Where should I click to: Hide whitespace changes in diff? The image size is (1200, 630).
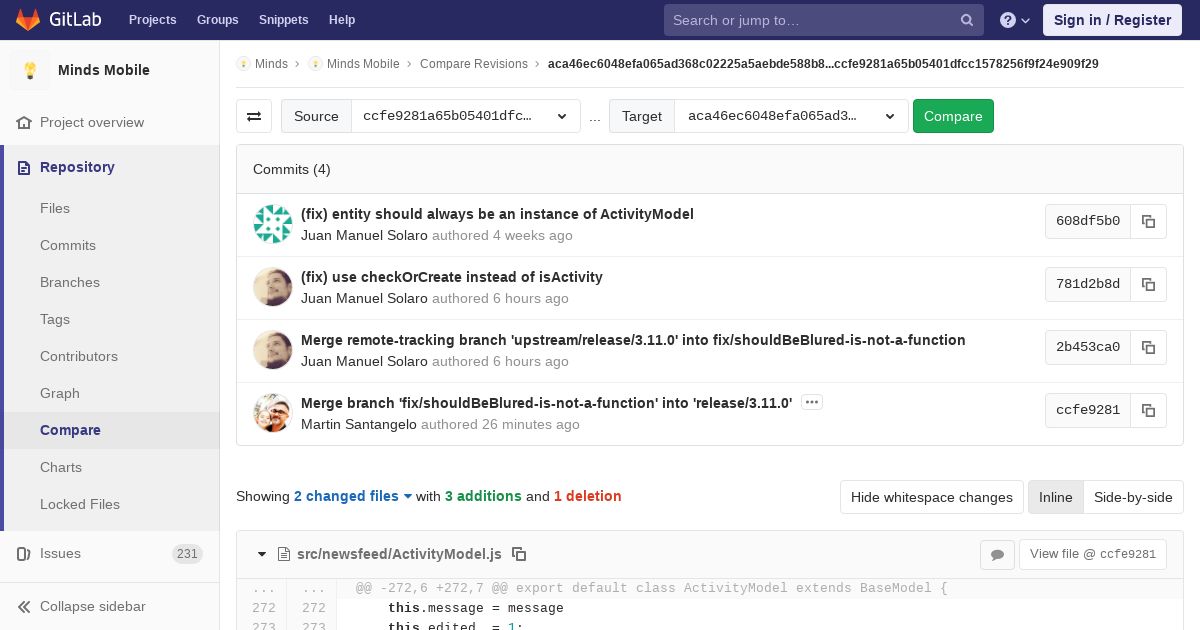[x=932, y=497]
